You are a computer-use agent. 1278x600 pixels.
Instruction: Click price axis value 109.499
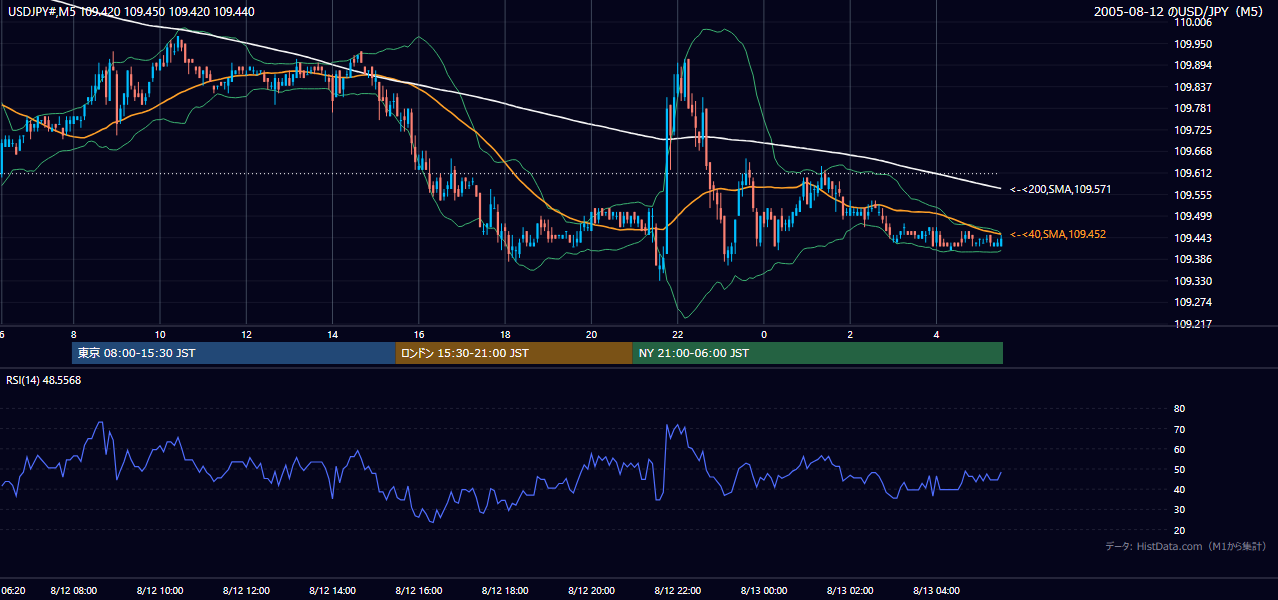coord(1193,216)
